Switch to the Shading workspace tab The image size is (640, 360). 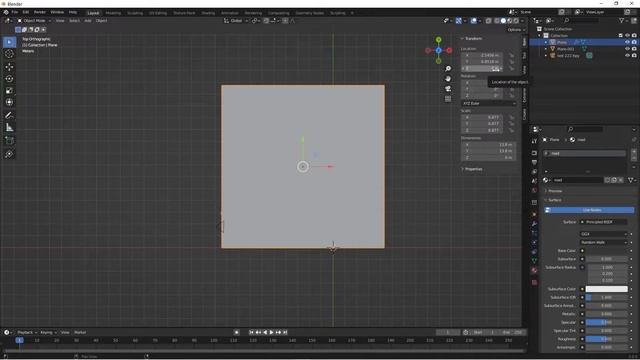pos(208,13)
